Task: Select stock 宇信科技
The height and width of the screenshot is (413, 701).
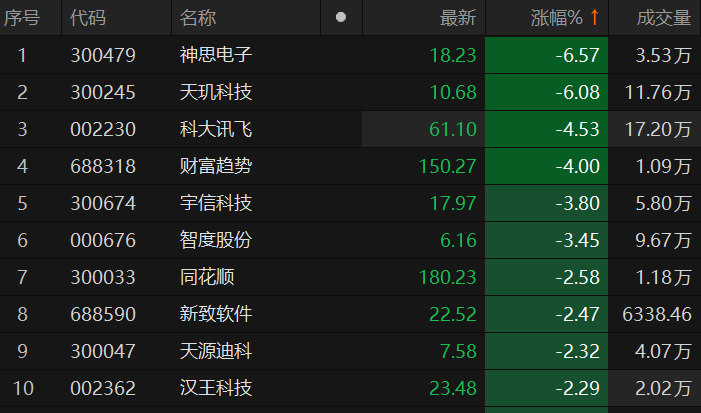Action: point(216,203)
